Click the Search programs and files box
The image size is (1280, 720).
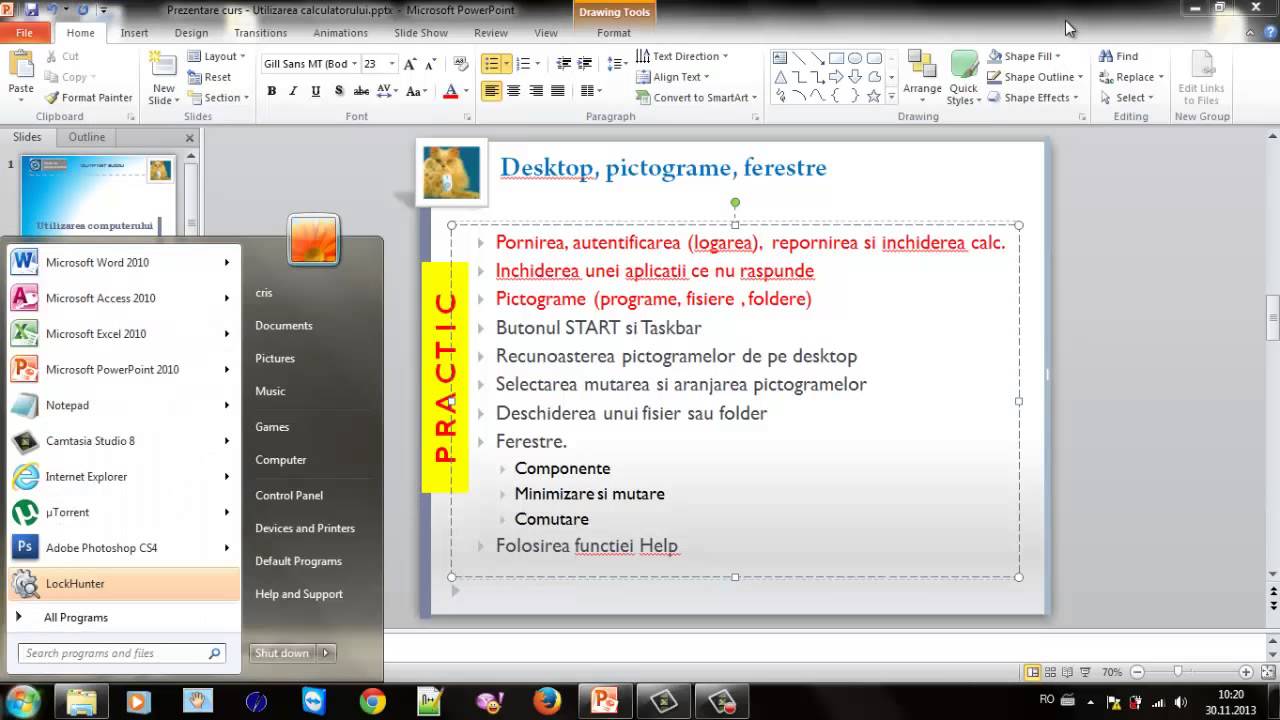(x=122, y=653)
